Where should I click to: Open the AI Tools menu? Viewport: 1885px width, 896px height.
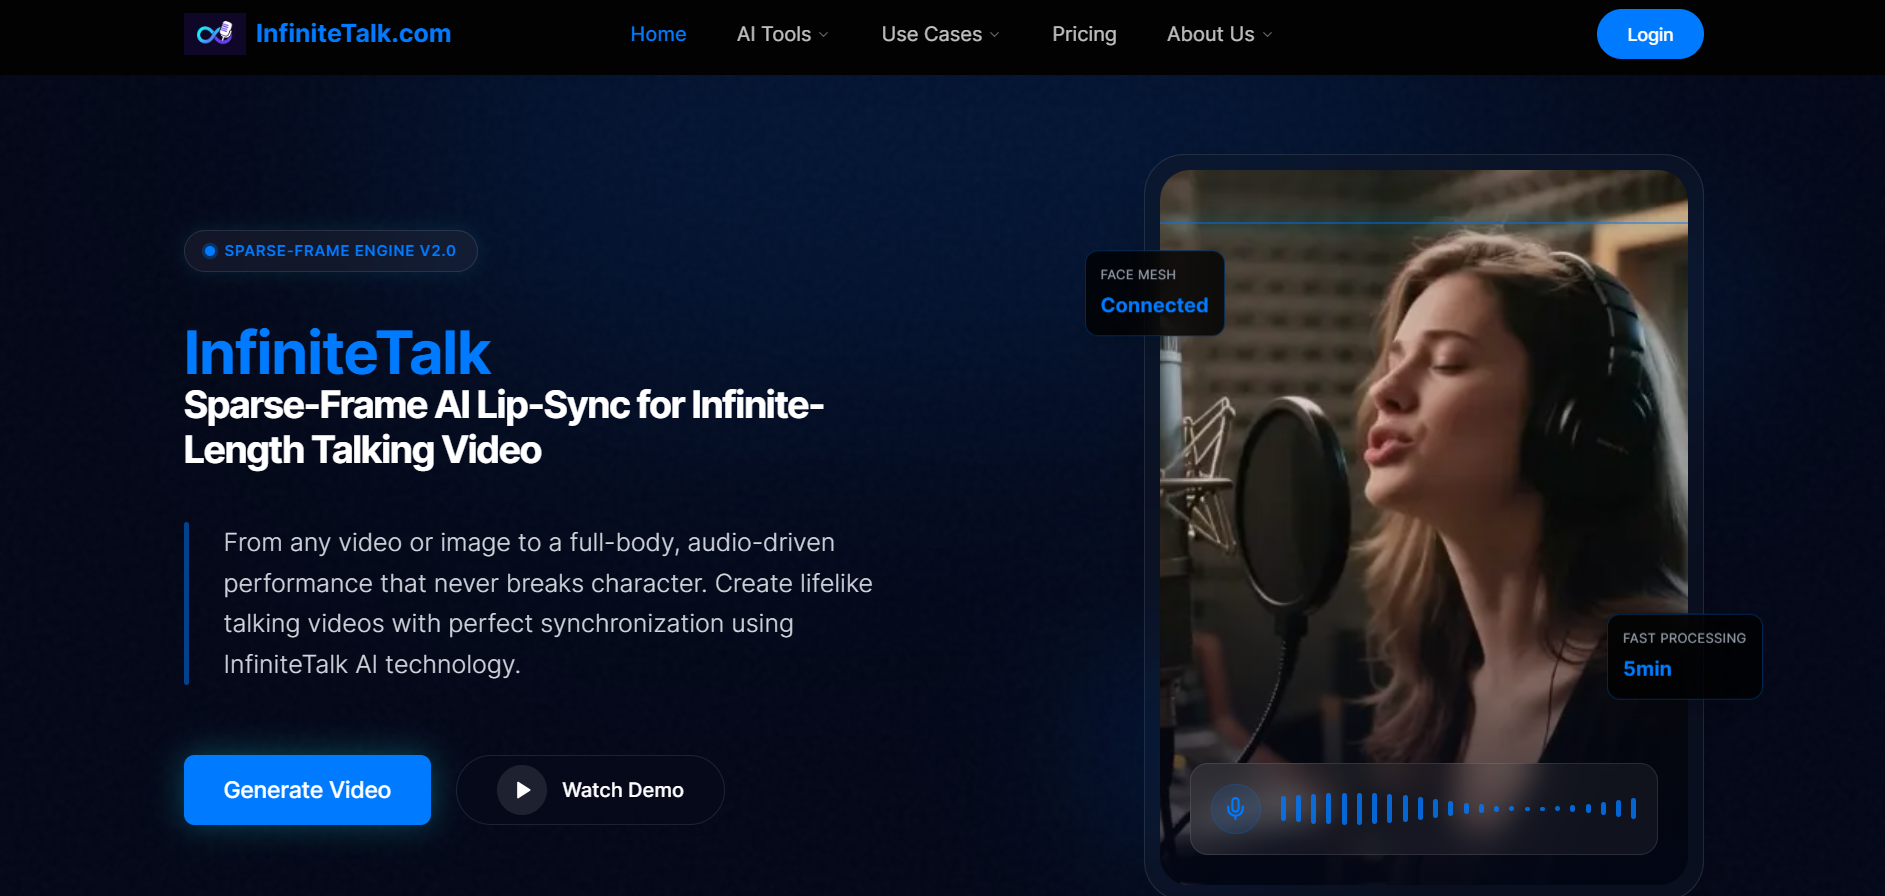point(774,34)
